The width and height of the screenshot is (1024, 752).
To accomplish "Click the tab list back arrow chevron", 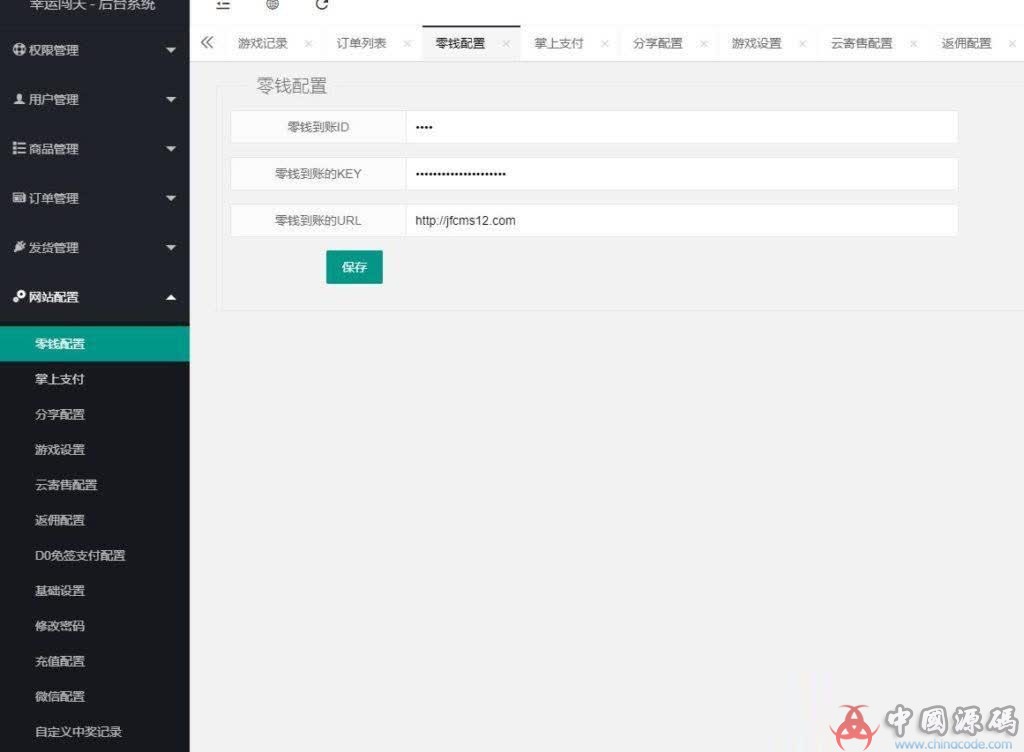I will pos(208,44).
